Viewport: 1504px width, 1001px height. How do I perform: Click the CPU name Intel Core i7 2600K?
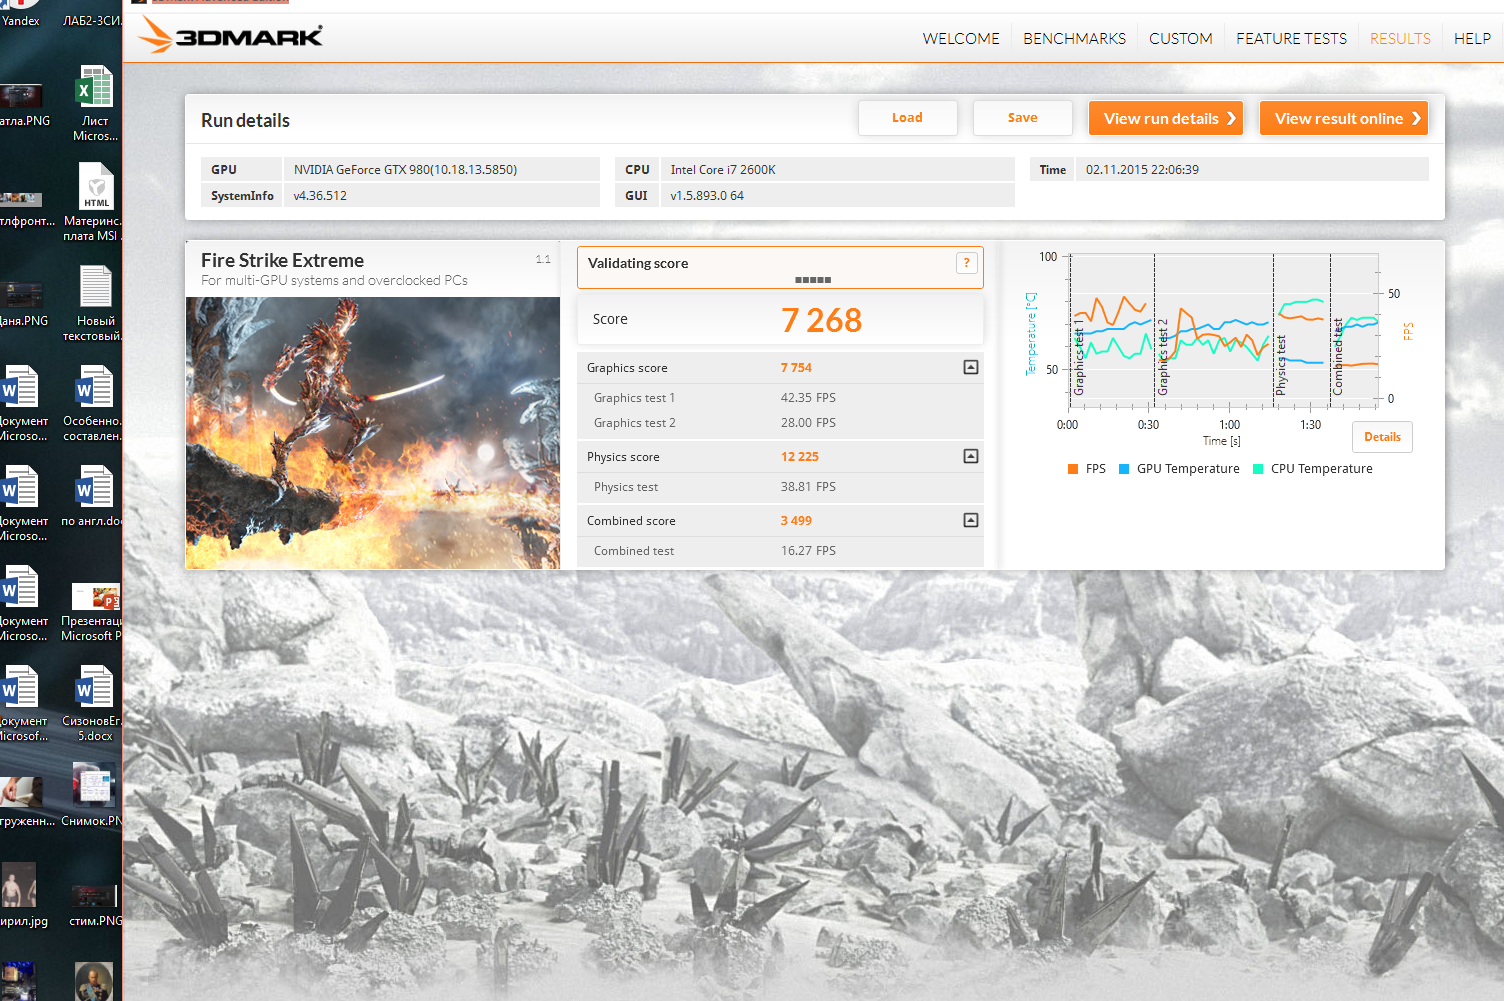pyautogui.click(x=723, y=170)
